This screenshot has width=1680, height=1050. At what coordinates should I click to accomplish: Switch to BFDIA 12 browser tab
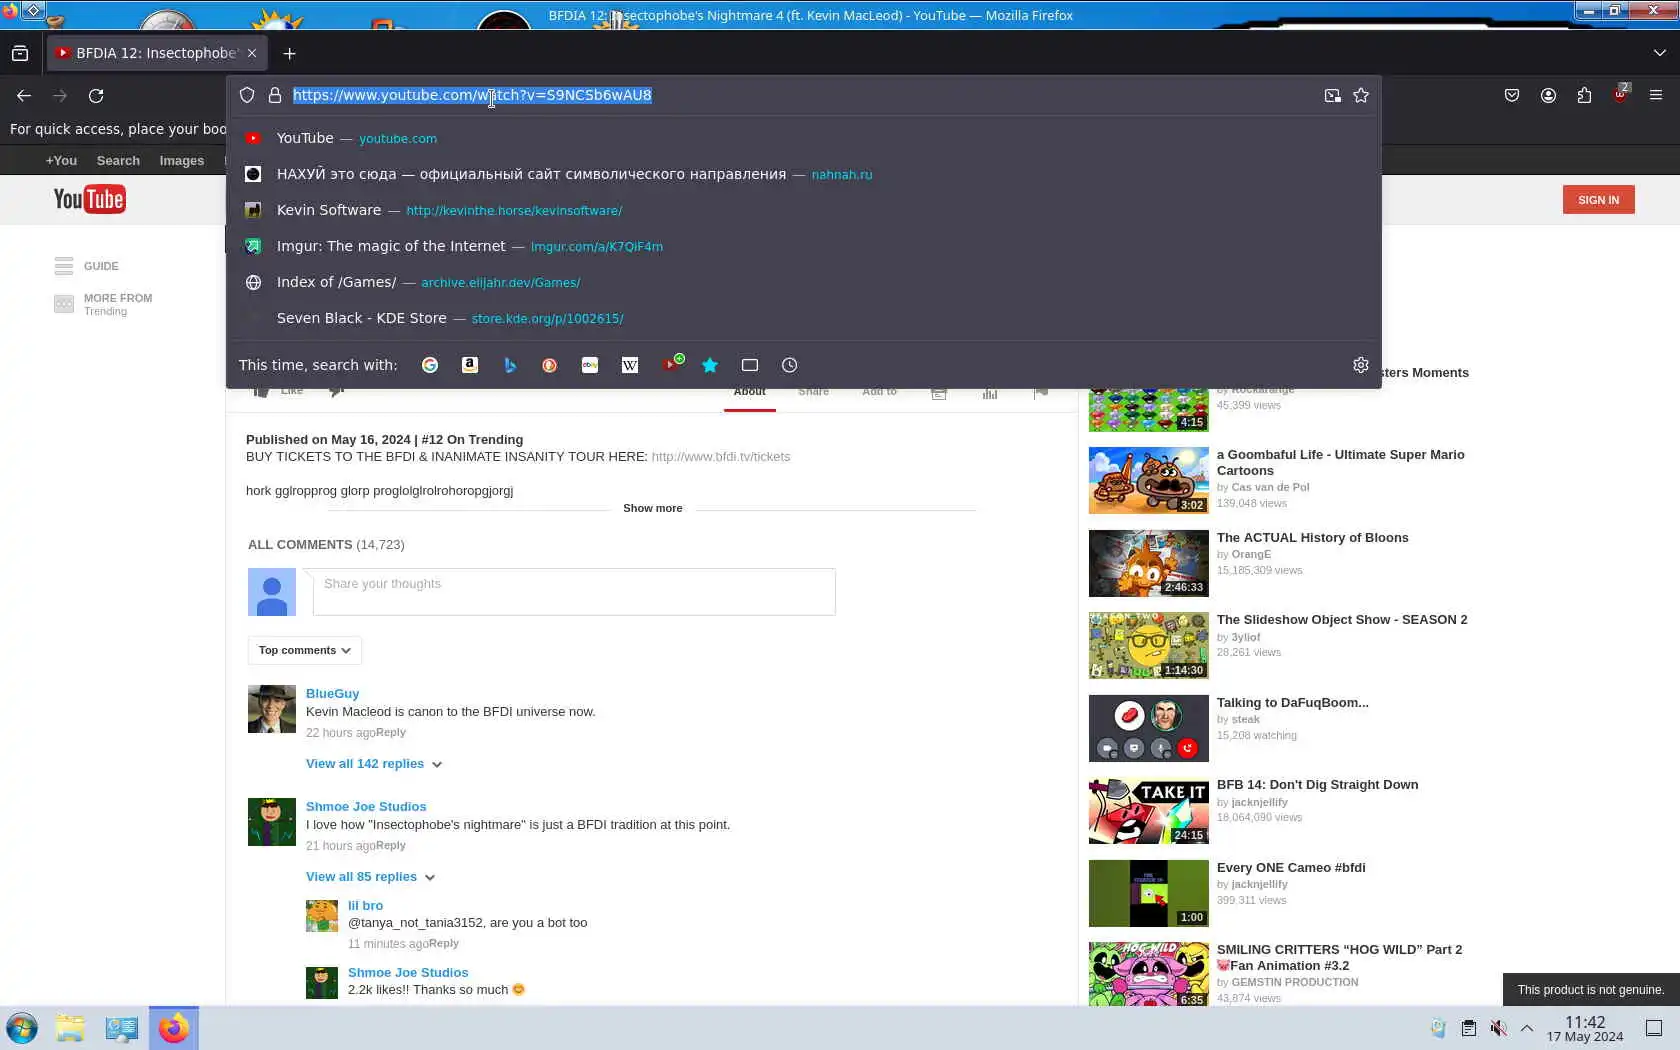click(x=155, y=53)
